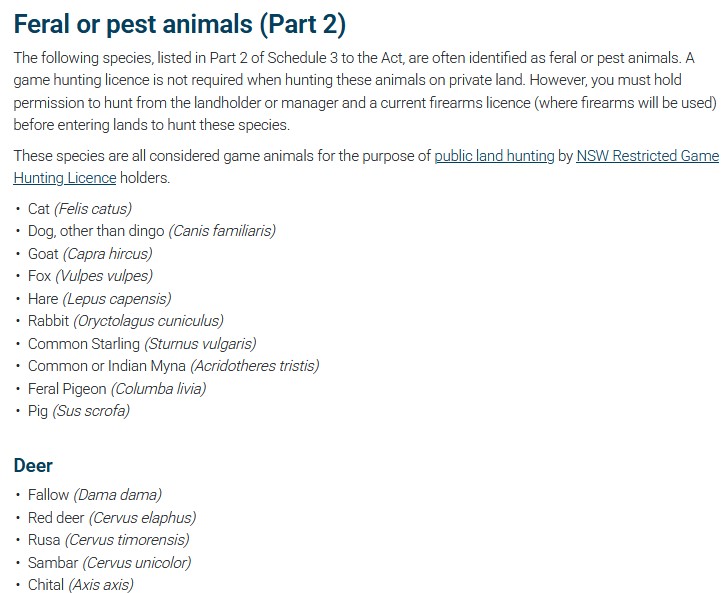The image size is (725, 593).
Task: Click the Rabbit (Oryctolagus cuniculus) item
Action: [125, 321]
